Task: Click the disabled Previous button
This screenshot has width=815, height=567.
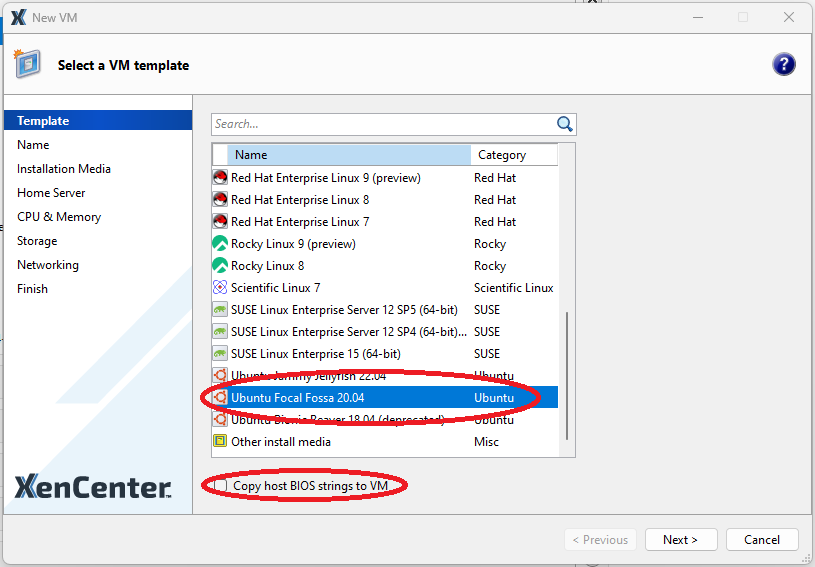Action: click(600, 539)
